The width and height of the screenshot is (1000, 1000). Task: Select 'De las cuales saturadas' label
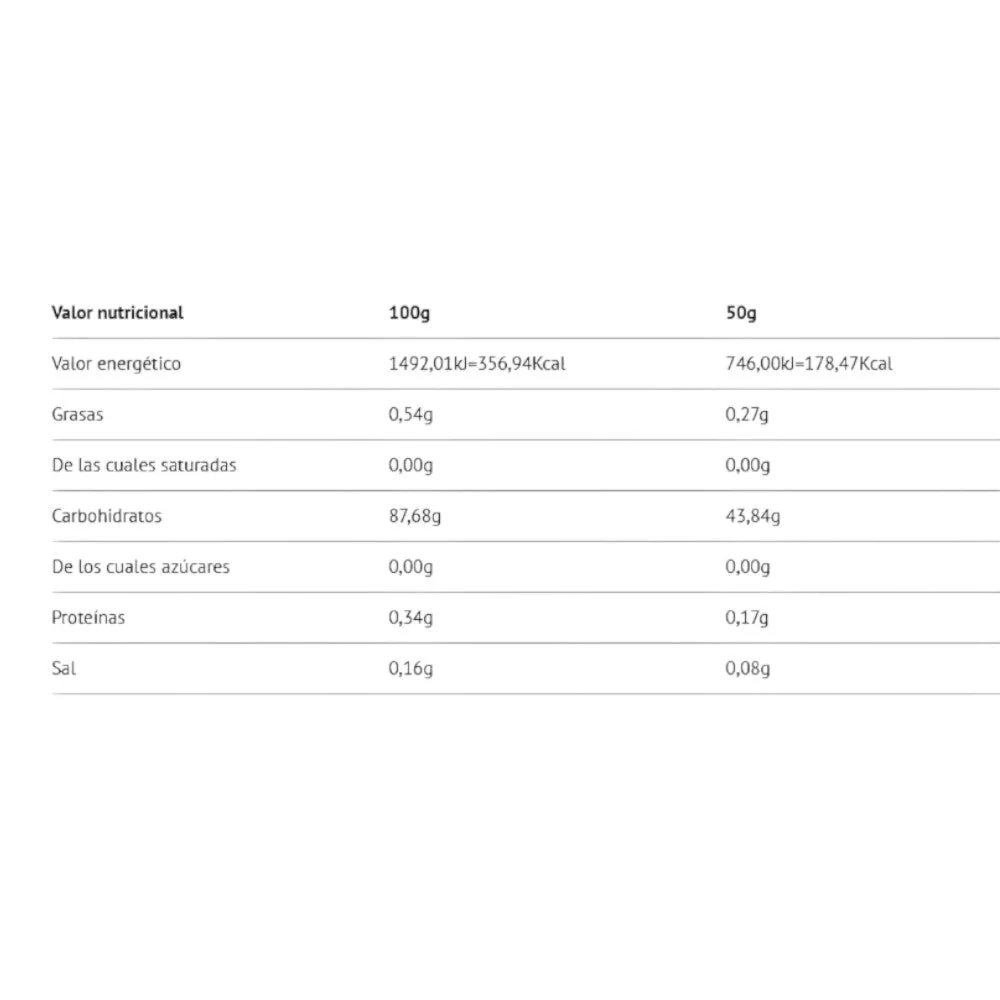144,465
